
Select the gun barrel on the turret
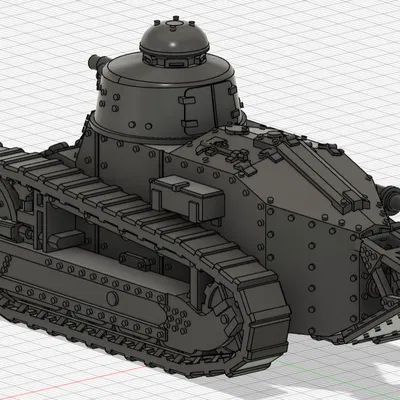click(x=98, y=62)
